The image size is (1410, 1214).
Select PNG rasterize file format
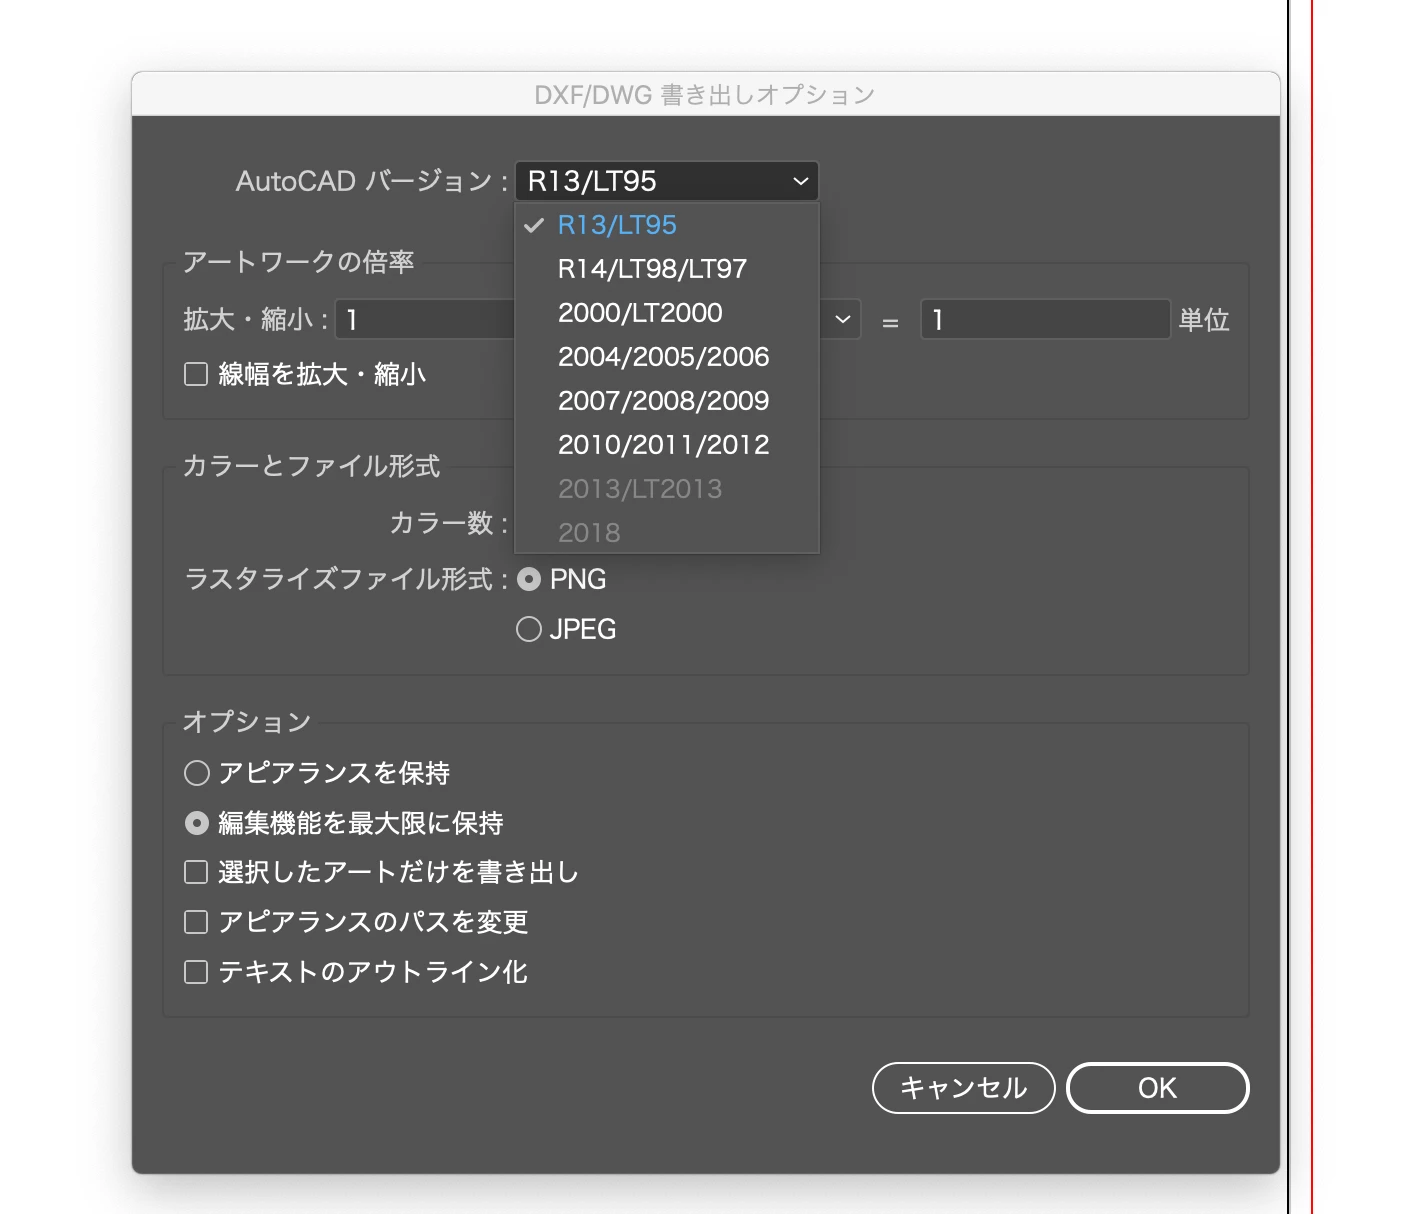coord(529,579)
